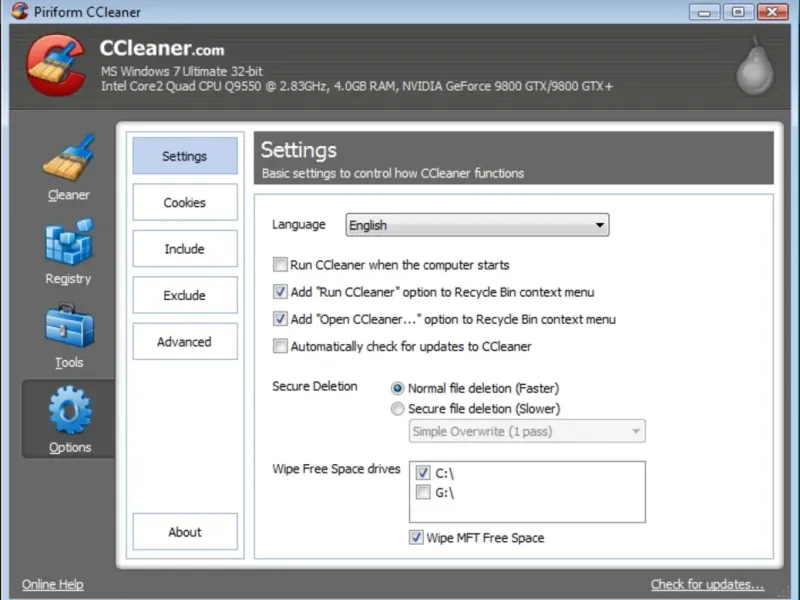The height and width of the screenshot is (600, 800).
Task: Click the Piriform pear logo
Action: pos(755,66)
